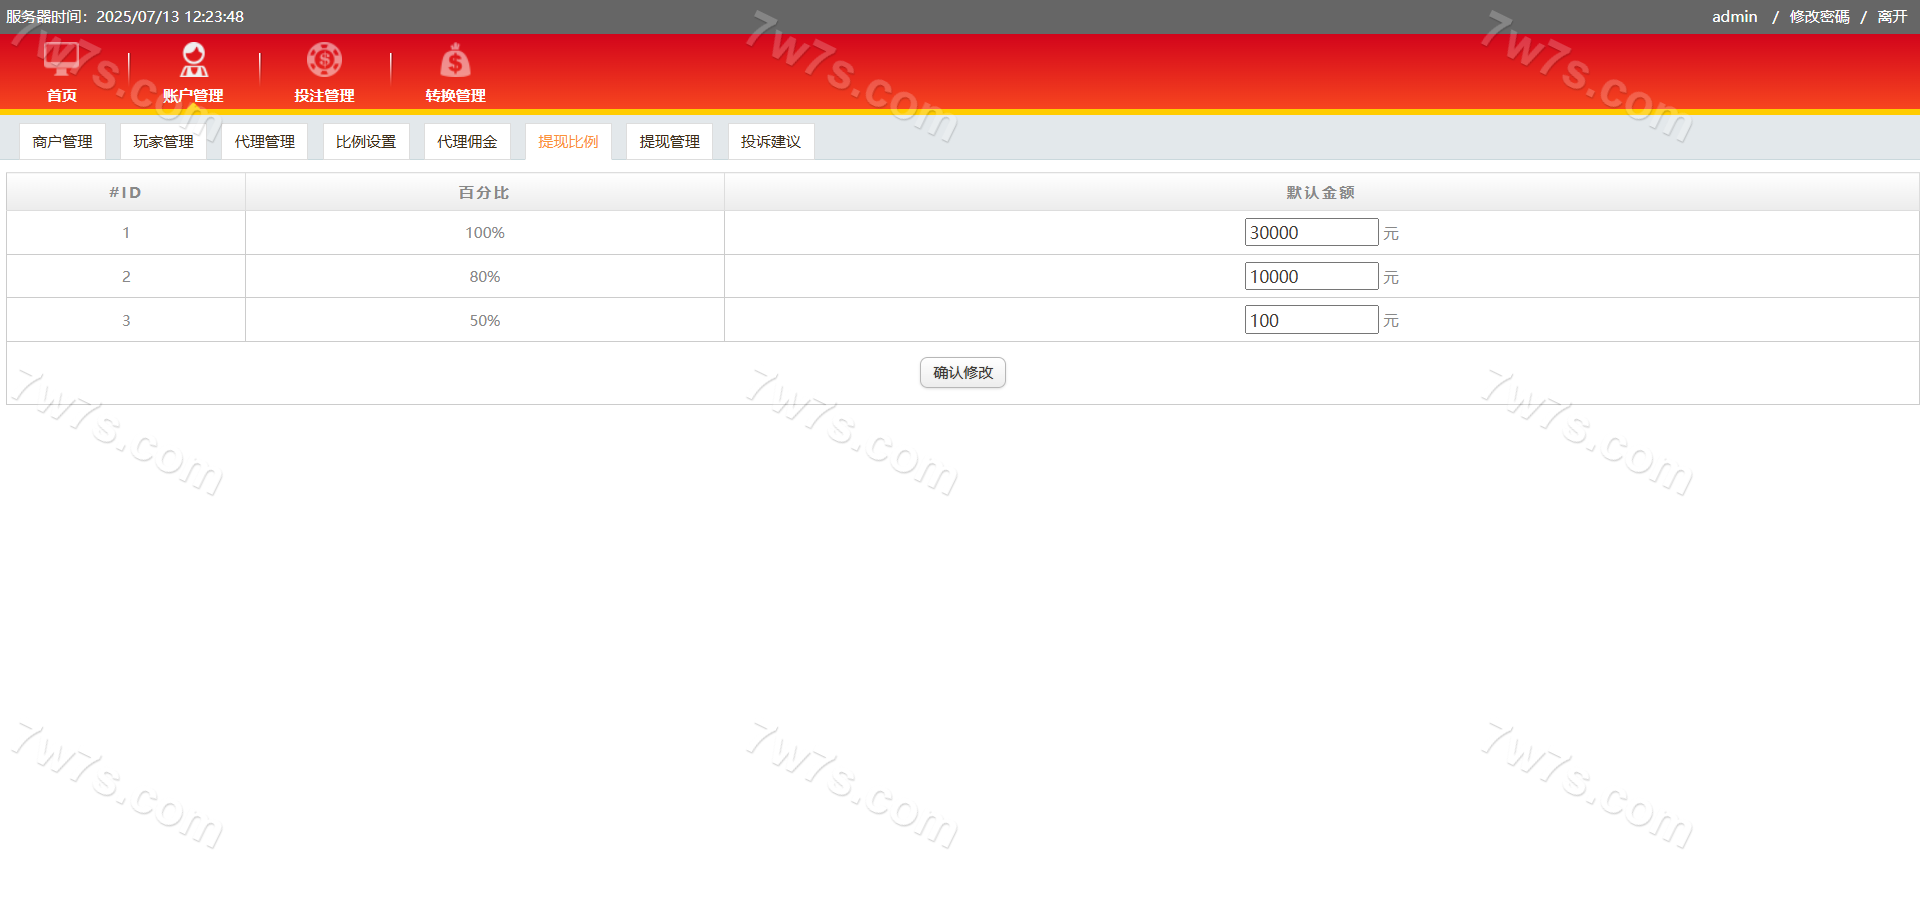Click the 80% row amount input
This screenshot has width=1920, height=924.
point(1311,277)
